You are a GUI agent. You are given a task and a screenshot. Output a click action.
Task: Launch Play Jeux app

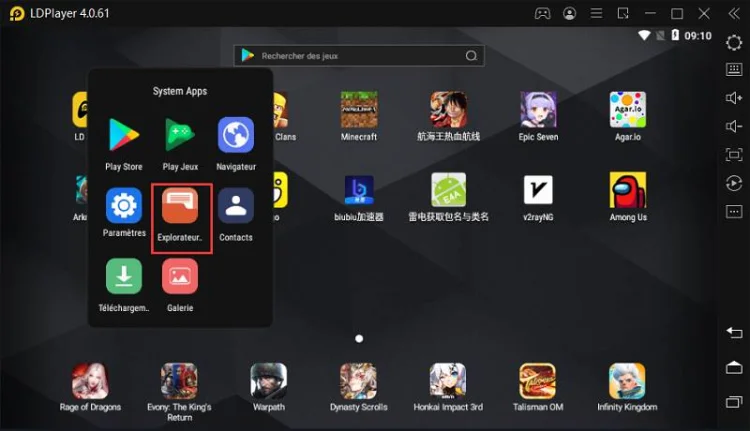(180, 135)
